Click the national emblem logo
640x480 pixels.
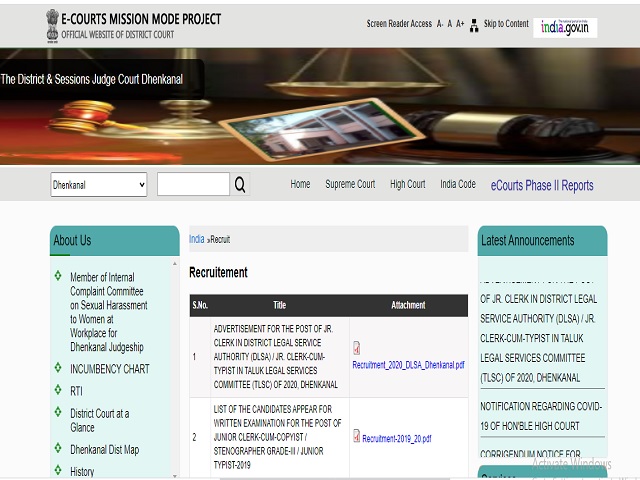point(52,23)
